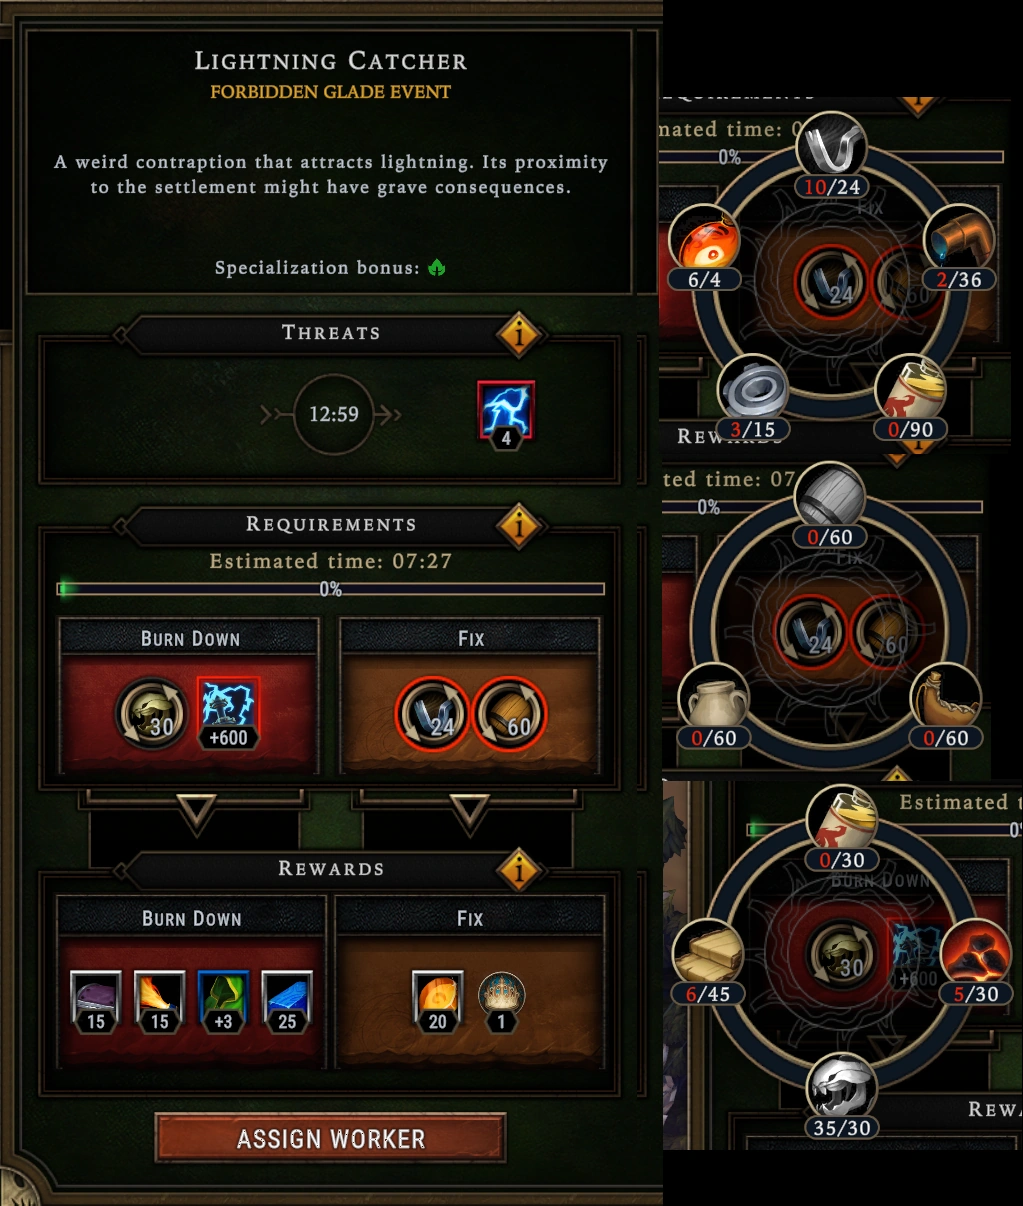Click the requirements progress bar at 0%
This screenshot has height=1206, width=1023.
point(331,589)
